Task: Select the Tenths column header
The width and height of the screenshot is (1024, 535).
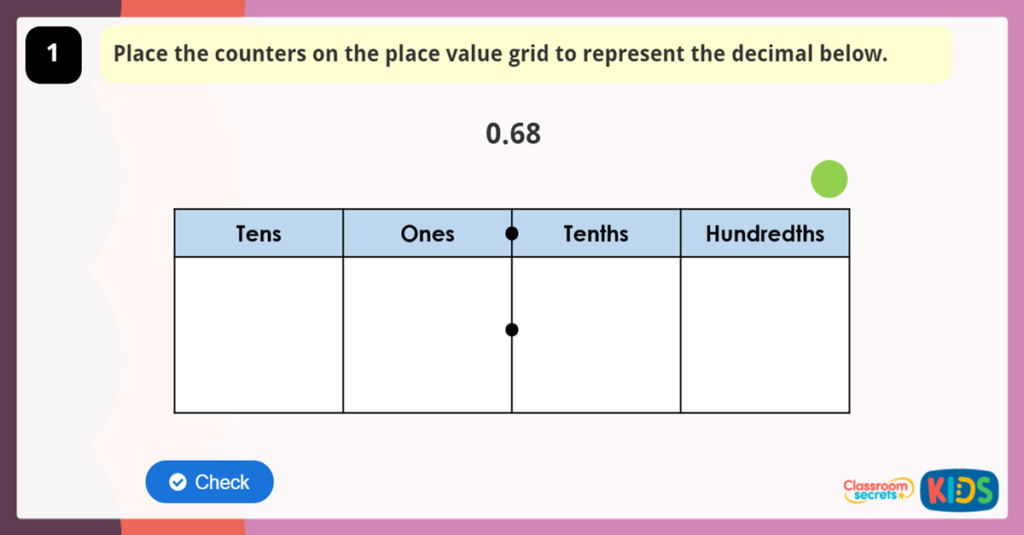Action: point(596,234)
